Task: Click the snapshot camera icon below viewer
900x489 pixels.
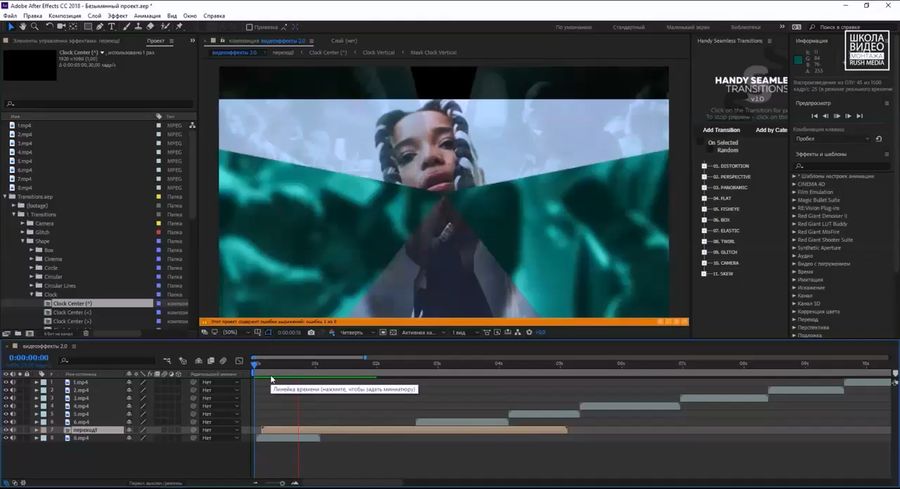Action: (311, 332)
